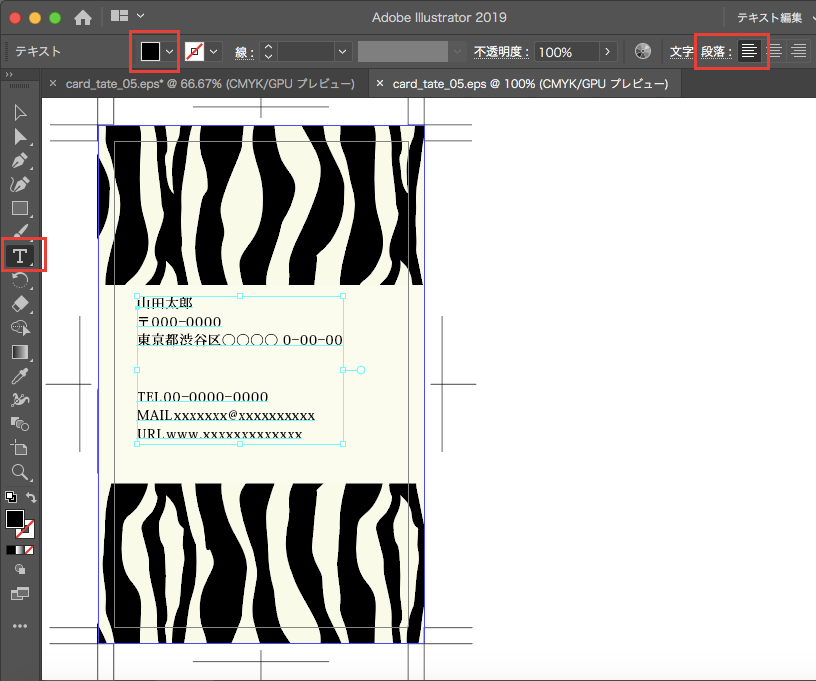
Task: Set paragraph alignment to right
Action: tap(798, 52)
